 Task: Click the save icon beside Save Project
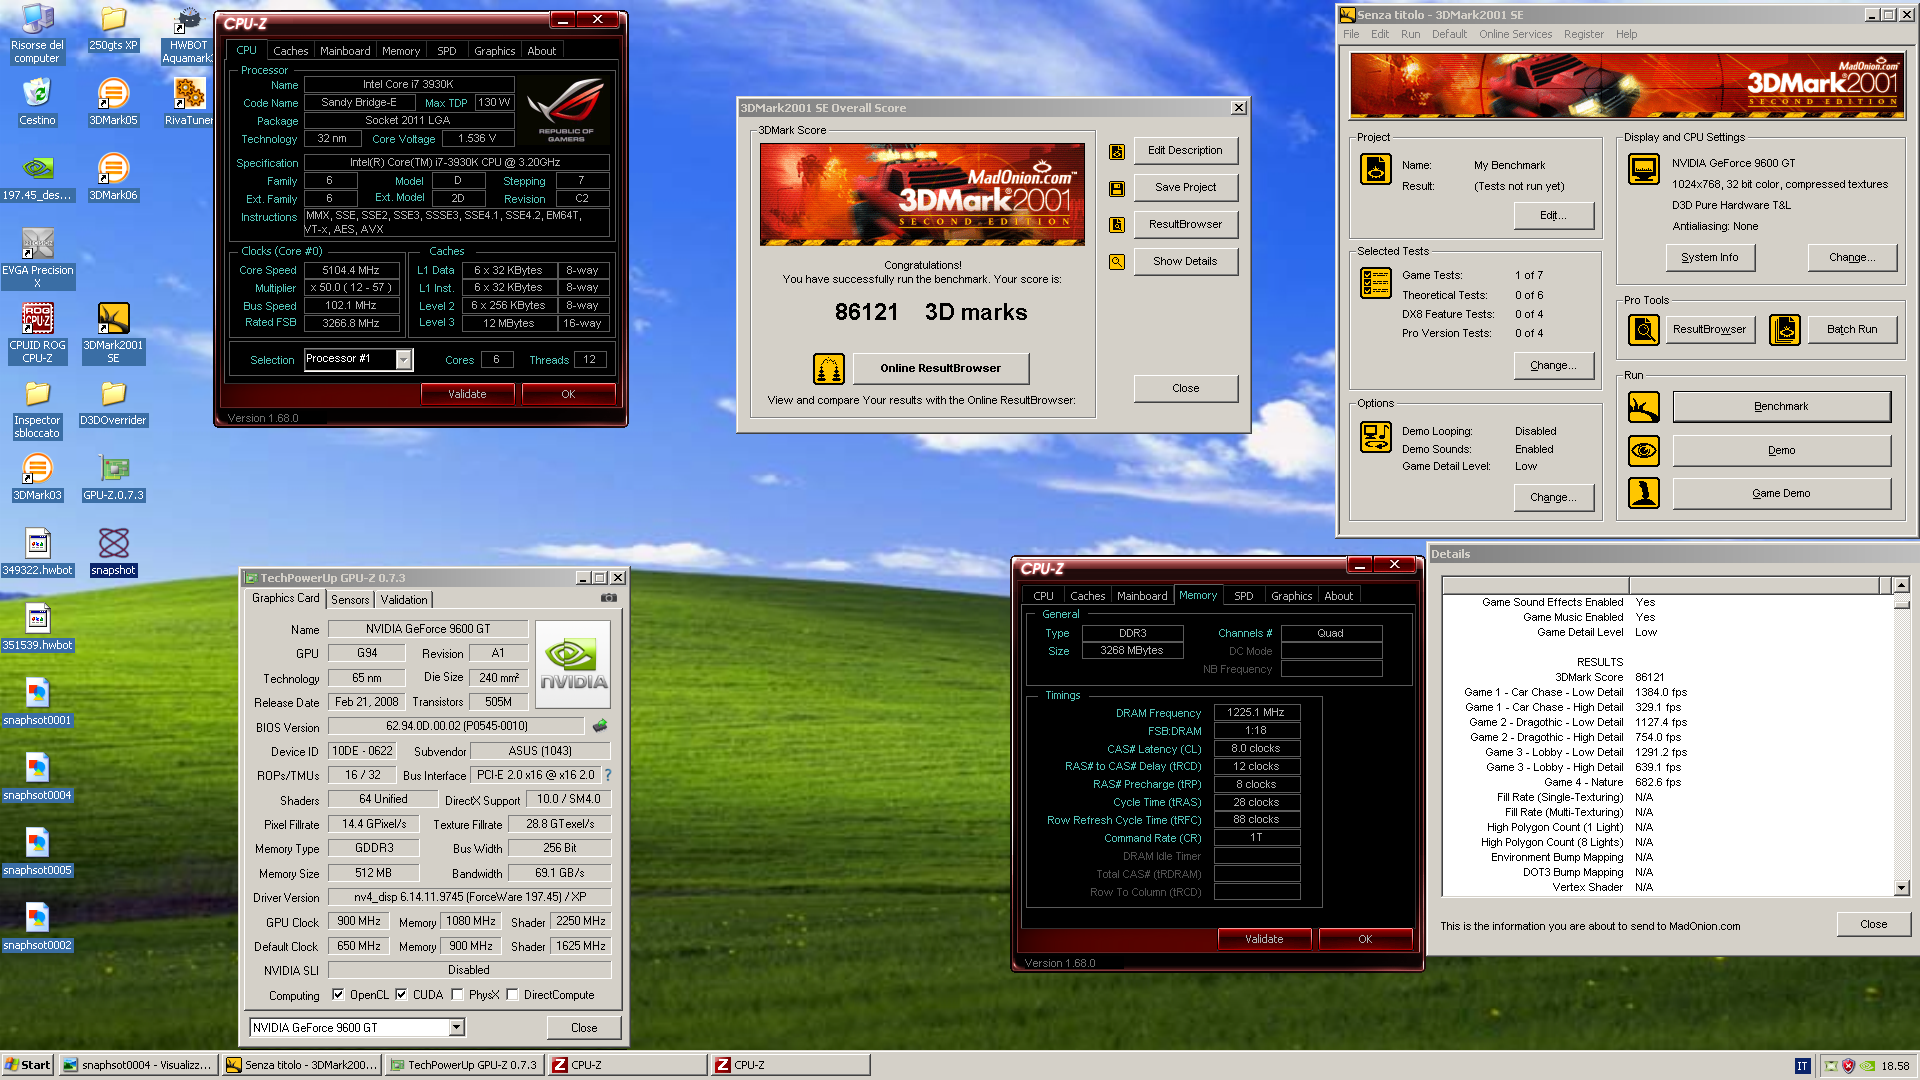(x=1117, y=188)
